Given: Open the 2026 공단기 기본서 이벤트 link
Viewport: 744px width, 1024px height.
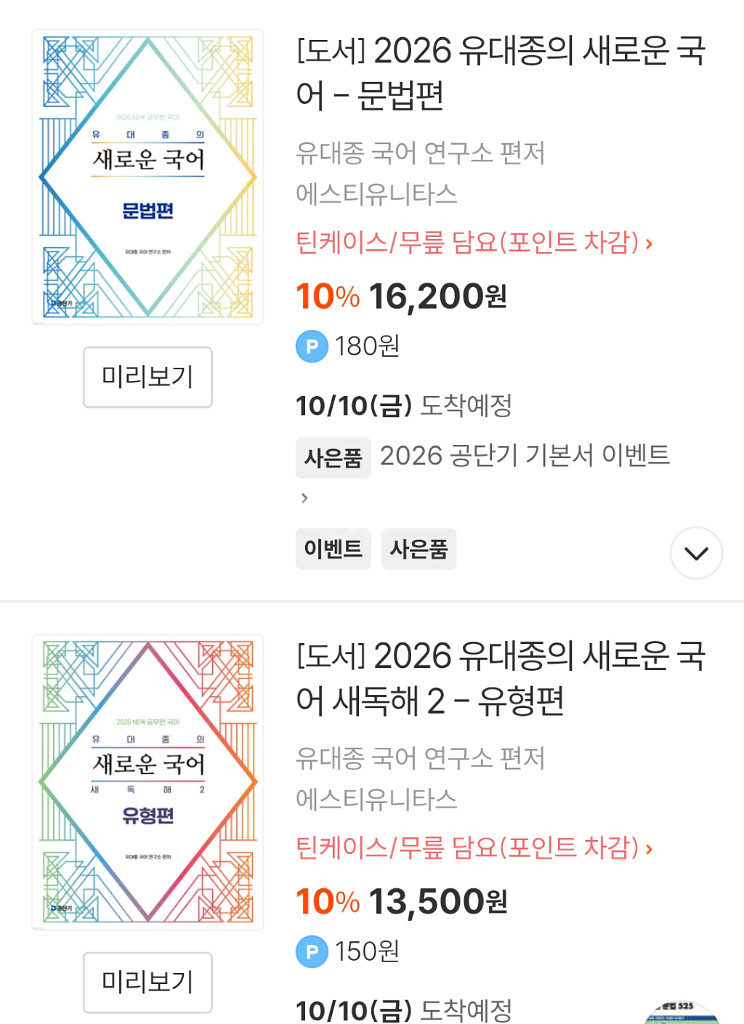Looking at the screenshot, I should click(524, 456).
